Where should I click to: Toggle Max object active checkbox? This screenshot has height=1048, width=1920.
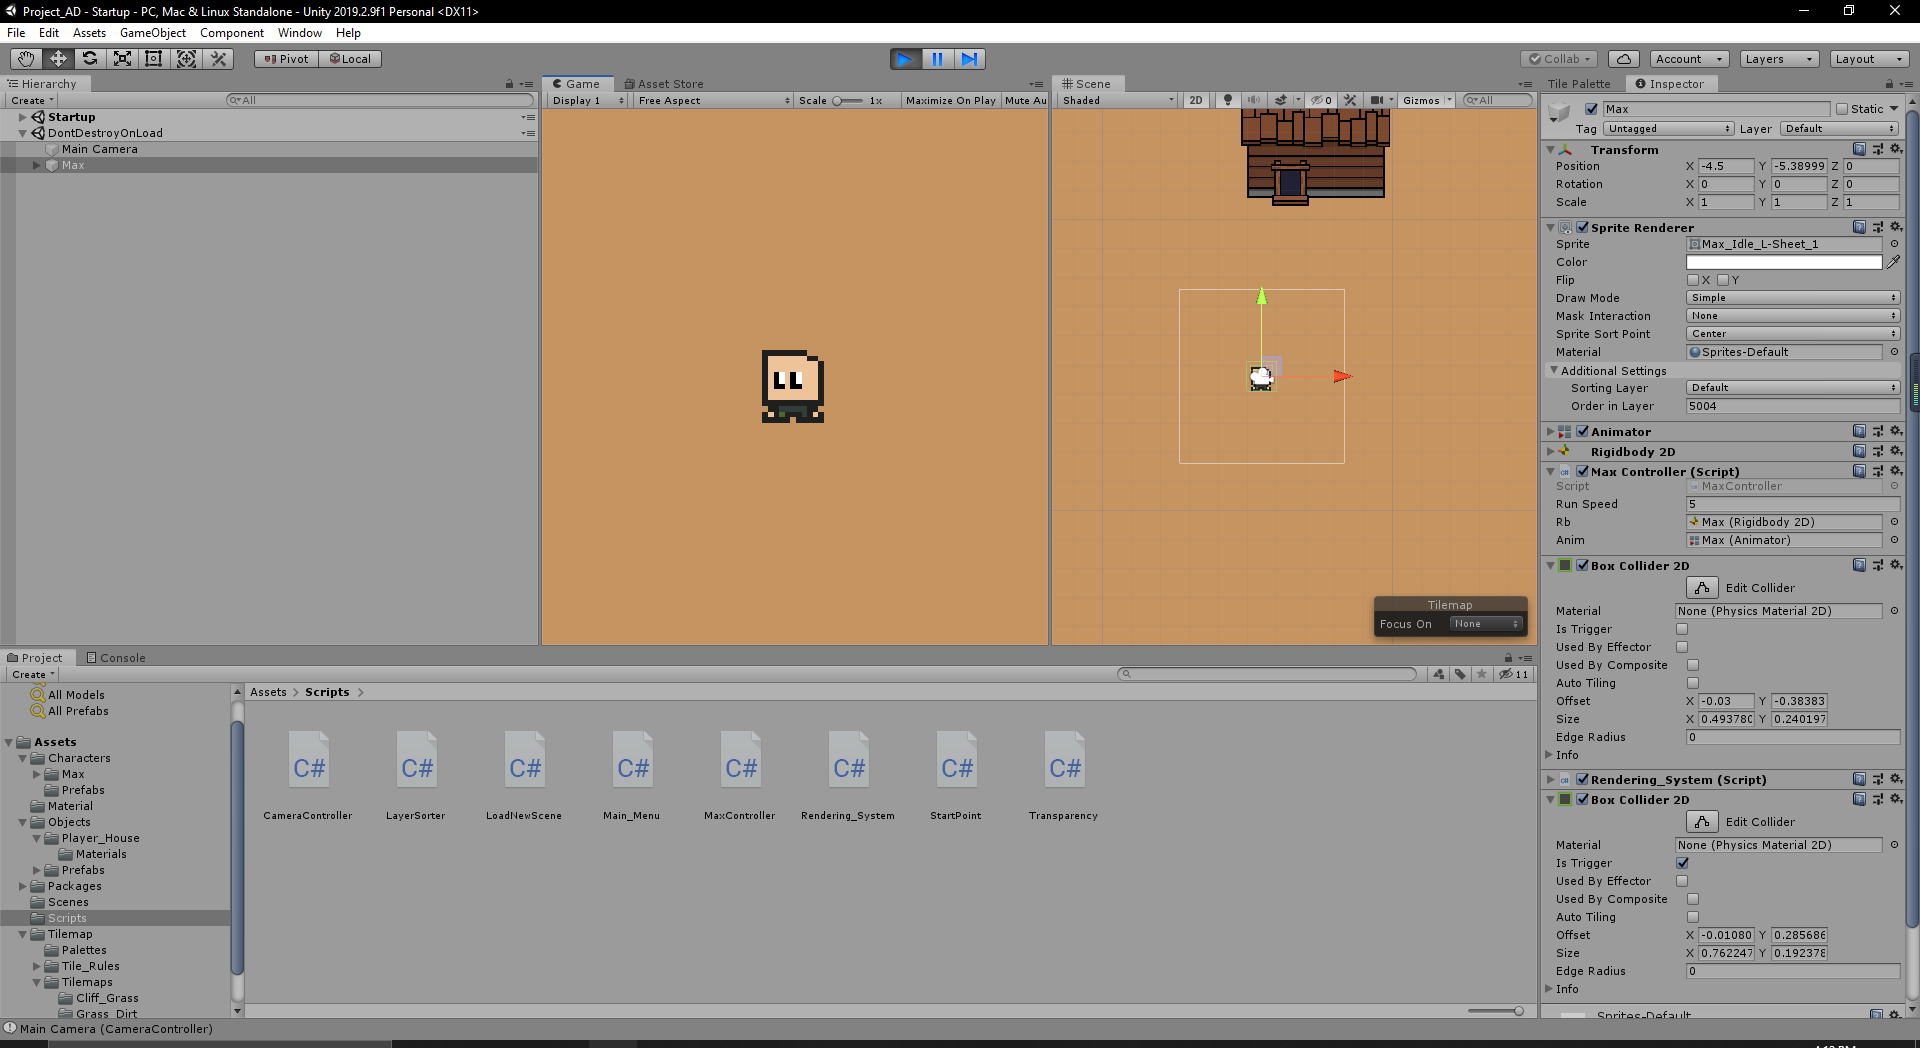tap(1591, 109)
